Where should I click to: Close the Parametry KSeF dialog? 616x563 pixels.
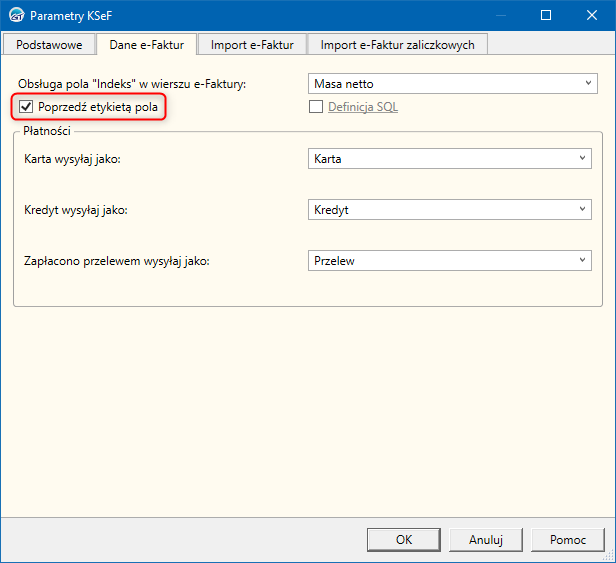point(593,16)
